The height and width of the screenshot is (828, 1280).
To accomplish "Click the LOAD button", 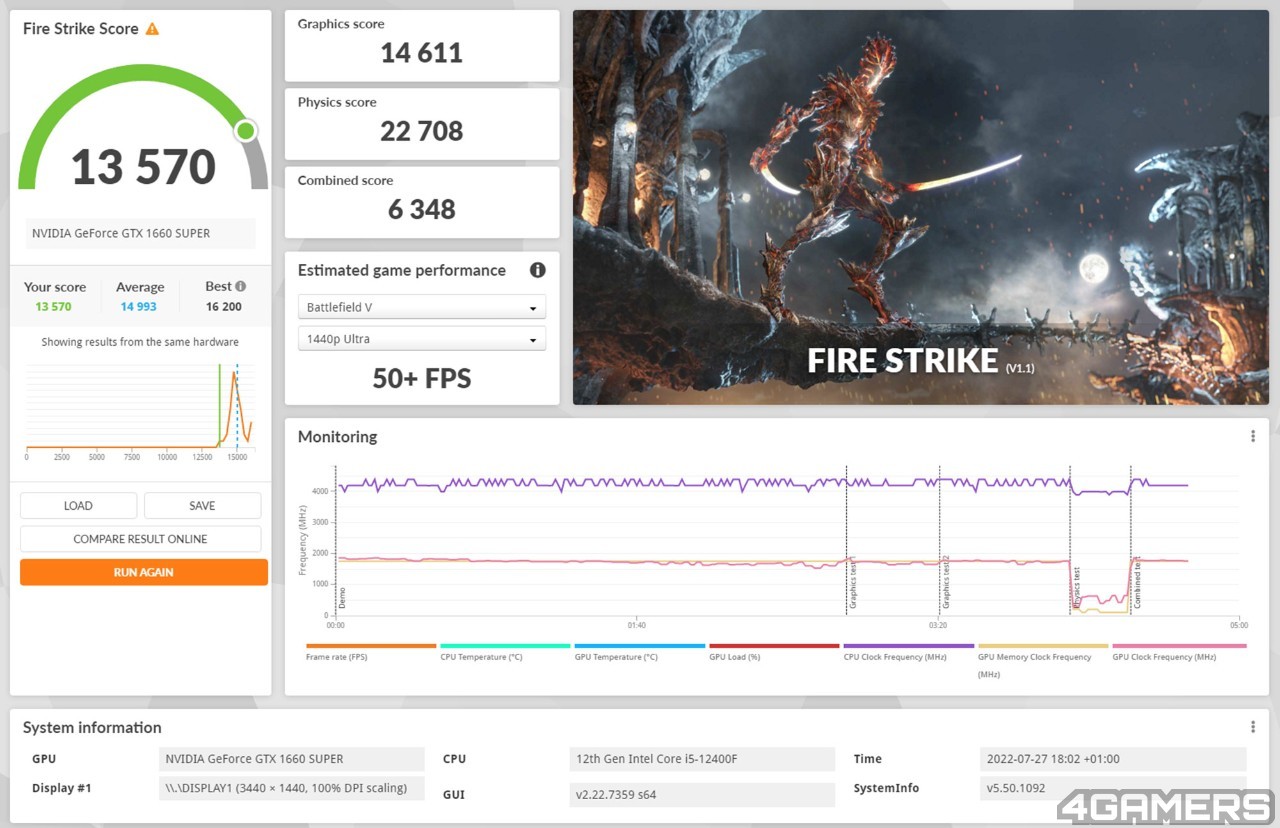I will coord(78,506).
